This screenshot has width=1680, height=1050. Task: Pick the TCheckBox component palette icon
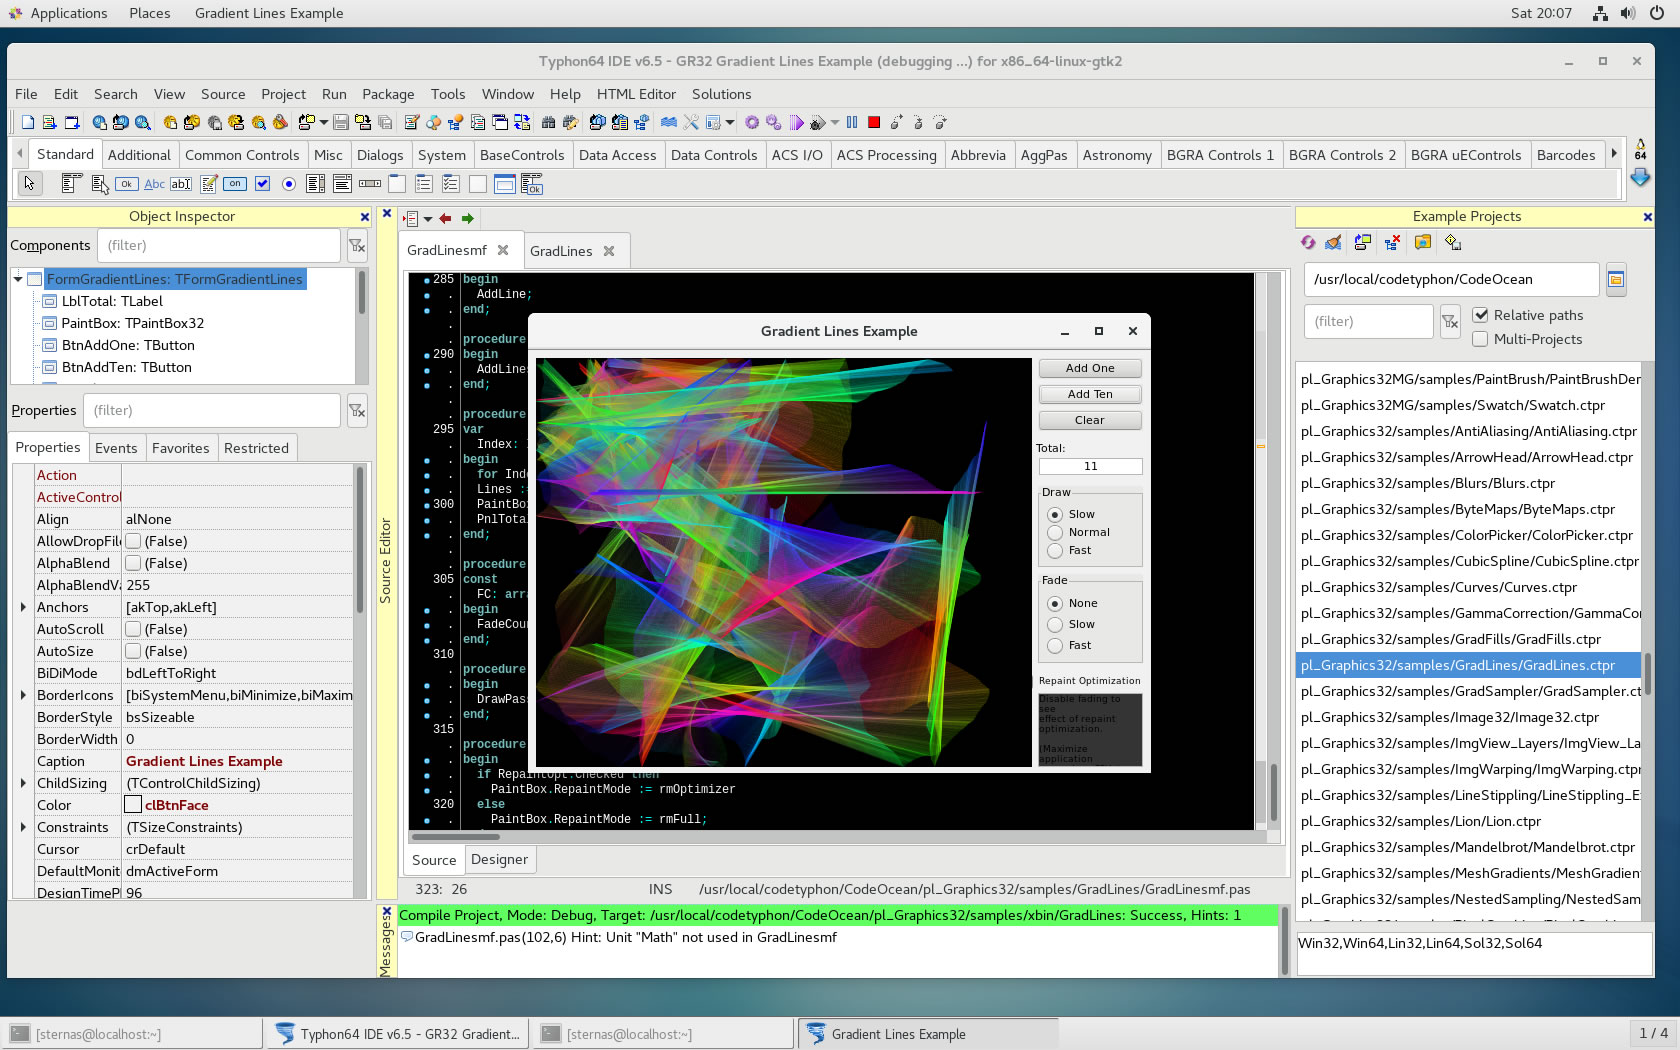[x=262, y=183]
